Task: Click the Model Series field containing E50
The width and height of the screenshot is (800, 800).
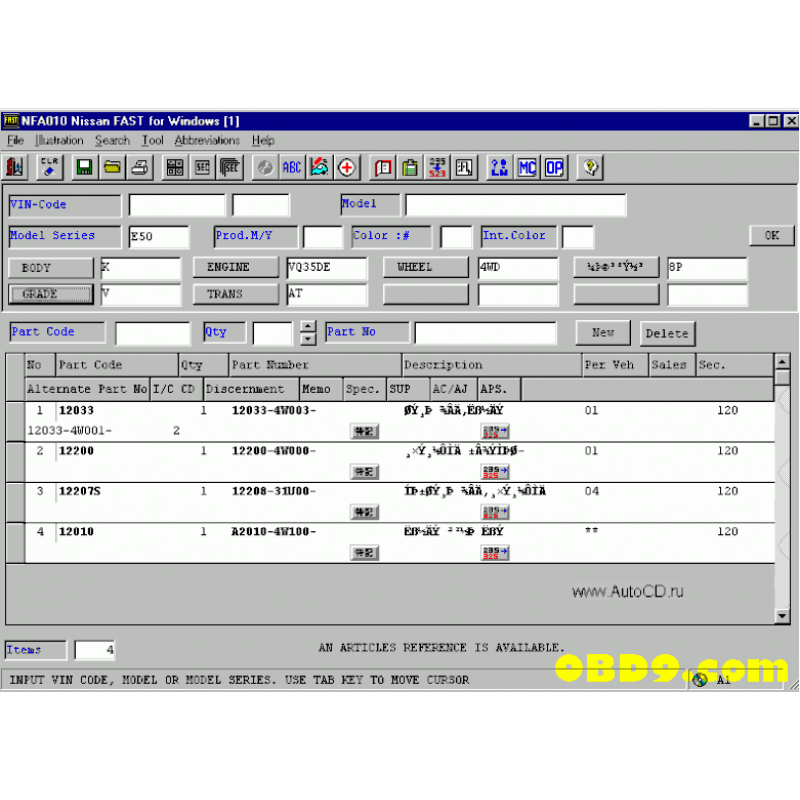Action: point(159,237)
